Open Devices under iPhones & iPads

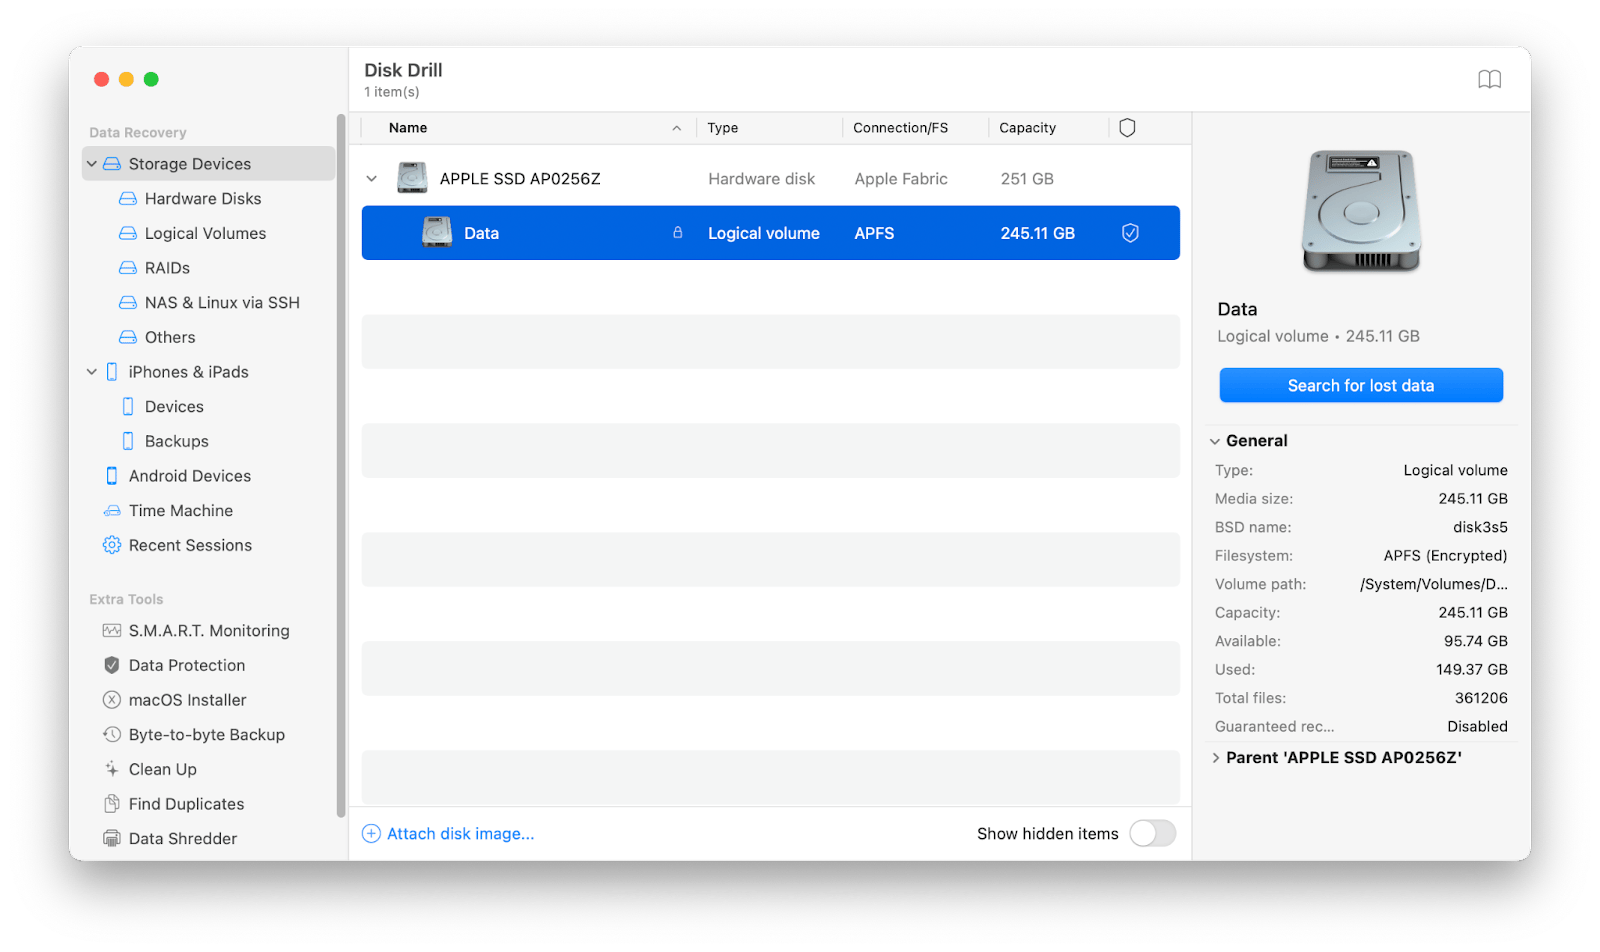174,407
